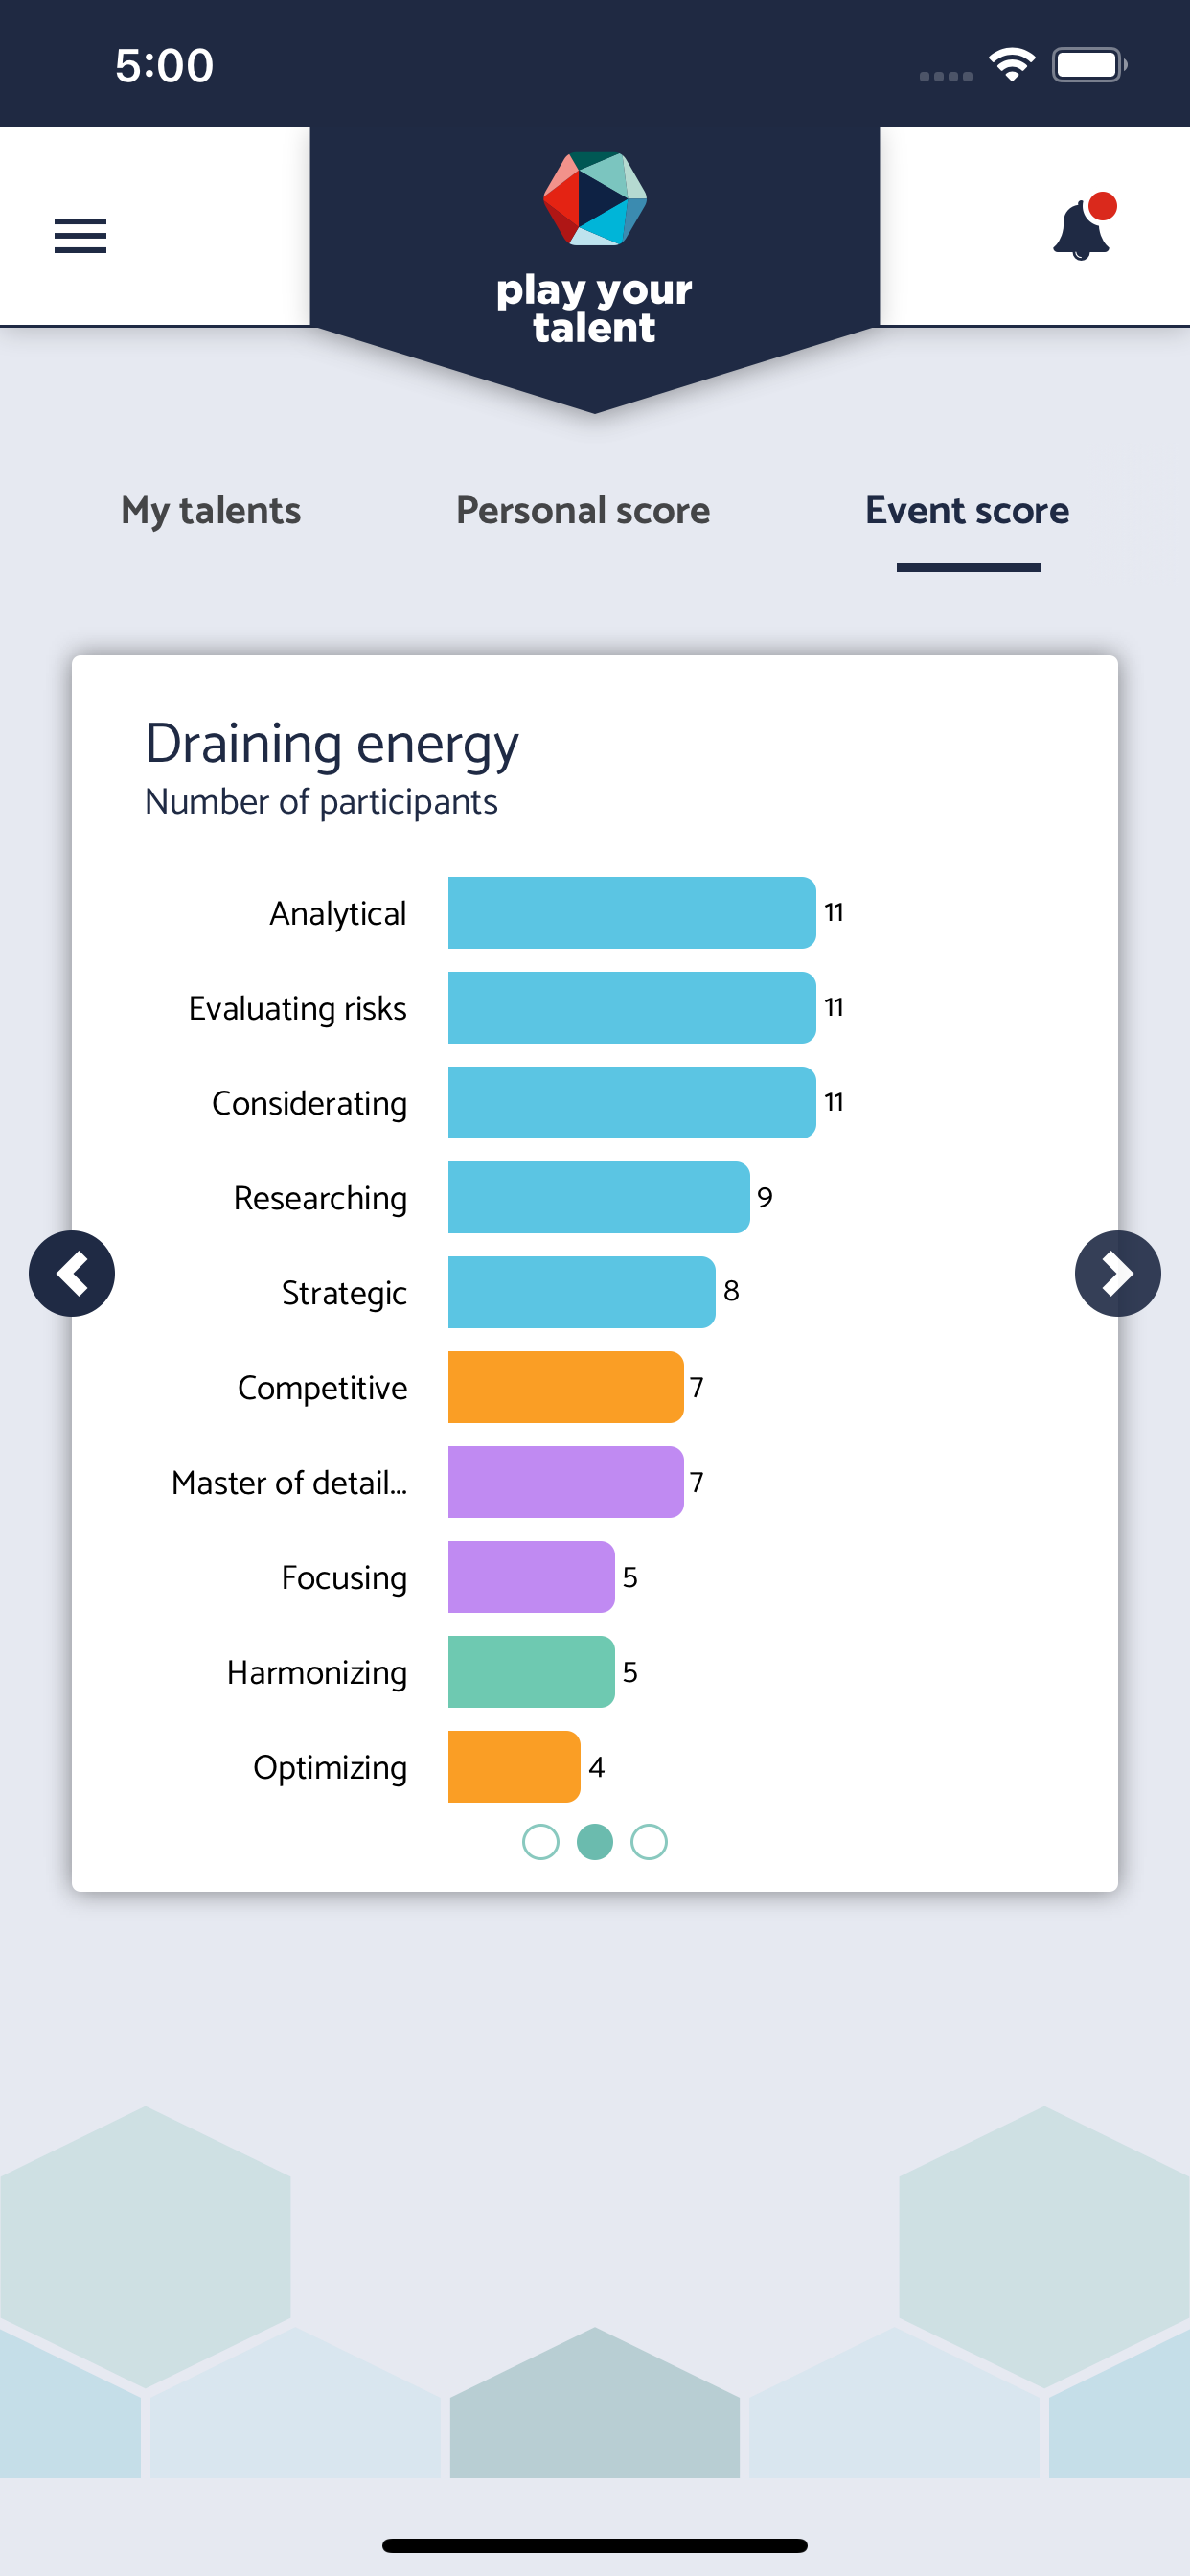This screenshot has height=2576, width=1190.
Task: Select the Researching label
Action: coord(320,1198)
